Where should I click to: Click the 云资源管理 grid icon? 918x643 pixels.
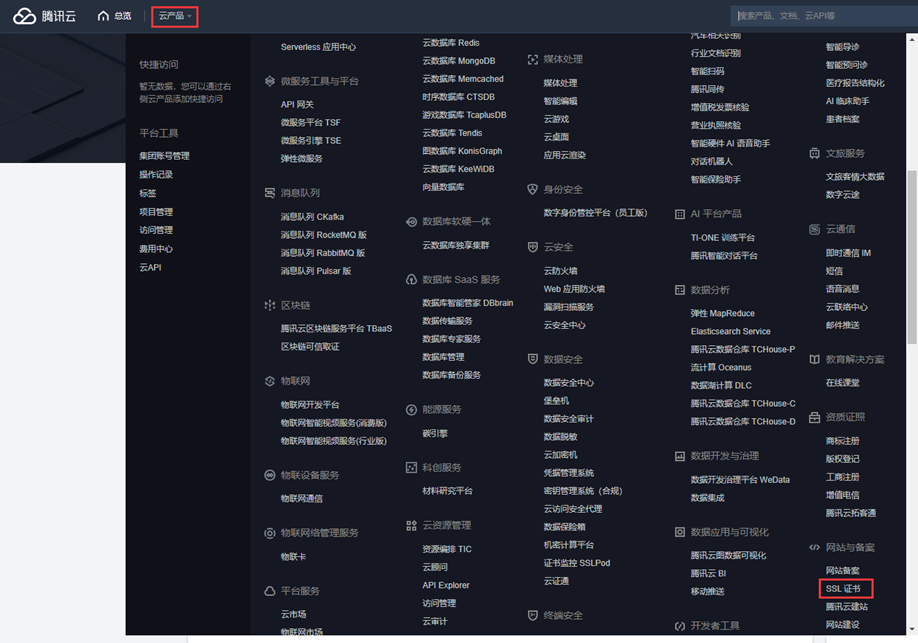(x=411, y=525)
